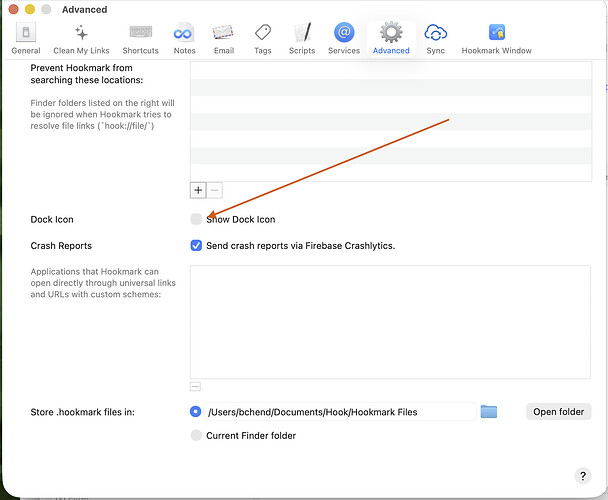Open the Scripts preferences pane
The image size is (608, 500).
(302, 39)
